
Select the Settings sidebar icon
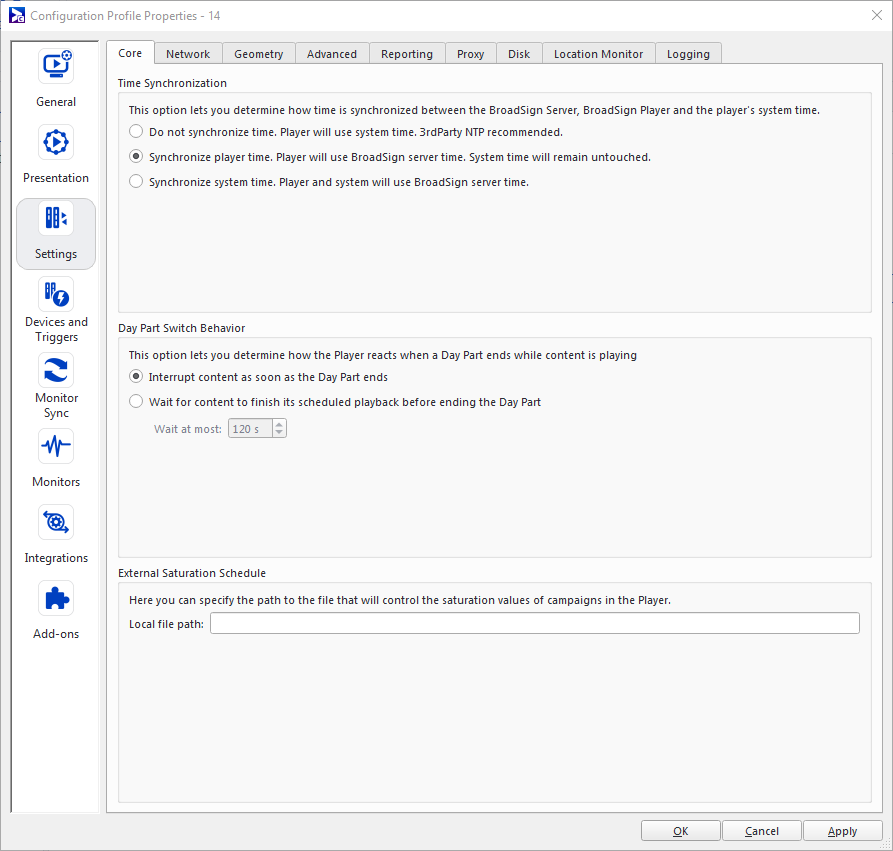click(x=56, y=218)
